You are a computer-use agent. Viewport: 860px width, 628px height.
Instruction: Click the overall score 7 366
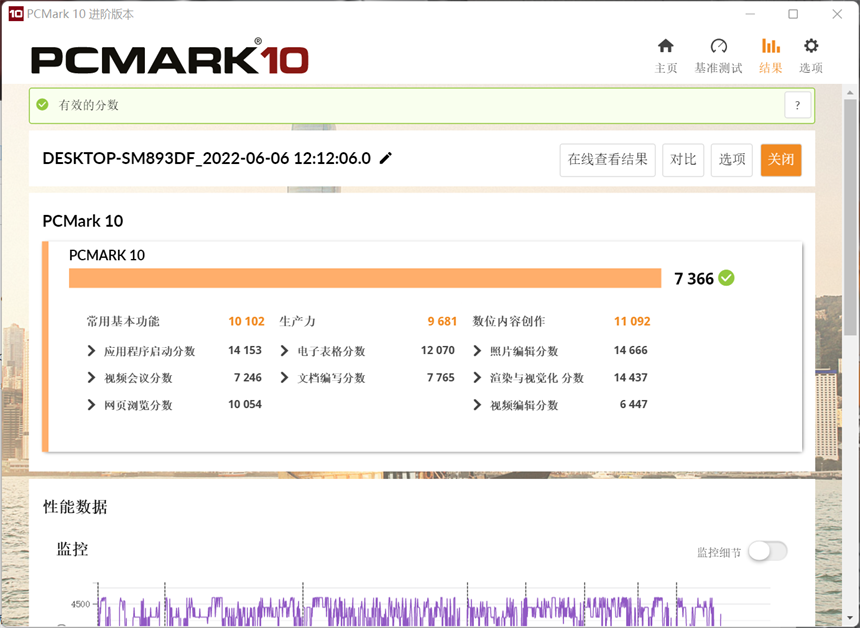(694, 279)
